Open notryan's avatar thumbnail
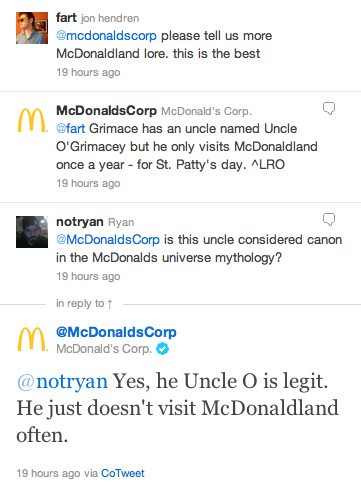Screen dimensions: 361x486 tap(32, 232)
